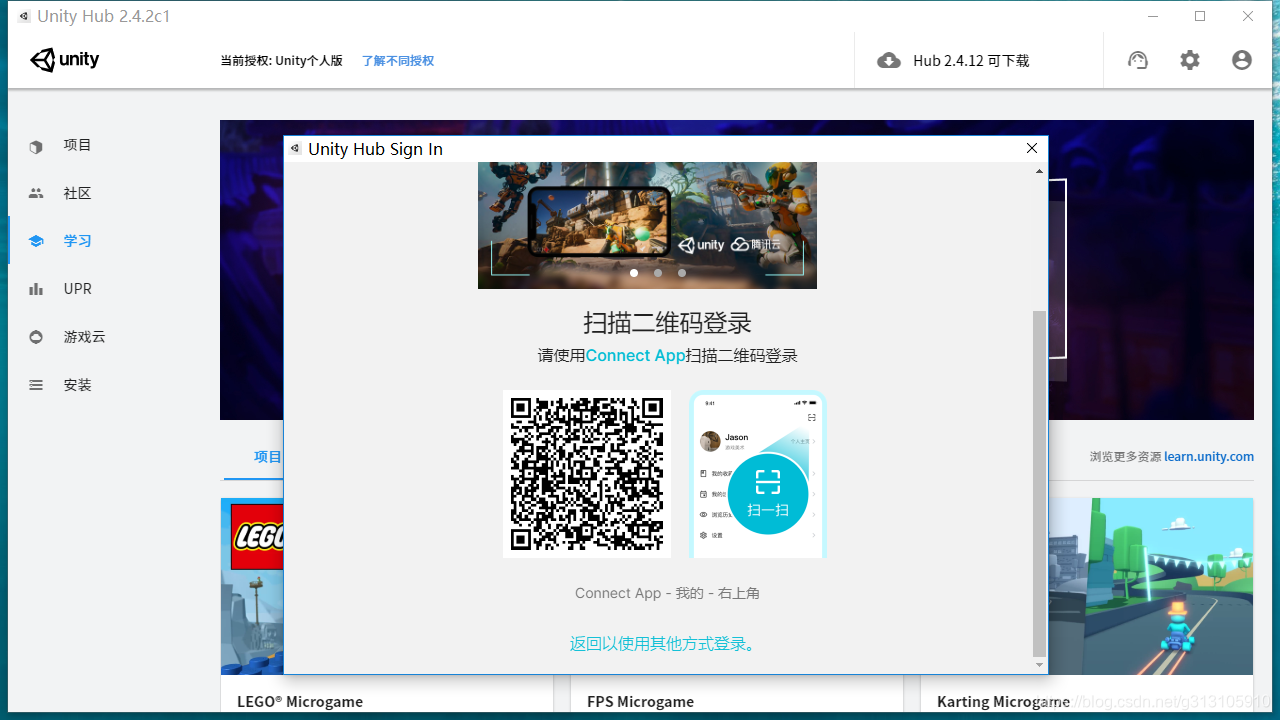The height and width of the screenshot is (720, 1280).
Task: Click the dialog scrollbar up arrow
Action: click(1039, 171)
